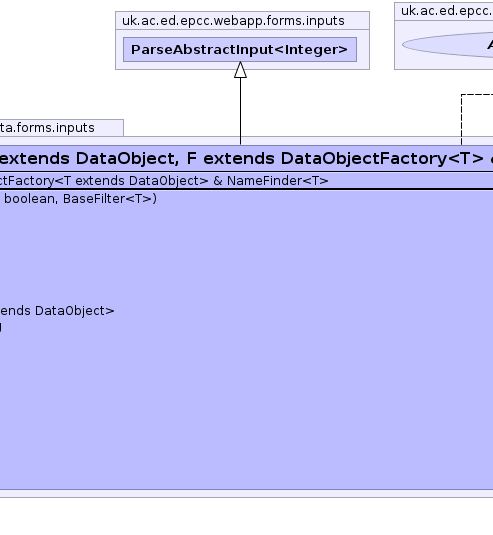The height and width of the screenshot is (535, 493).
Task: Click the truncated member text below 'ends DataObject>'
Action: click(x=1, y=327)
